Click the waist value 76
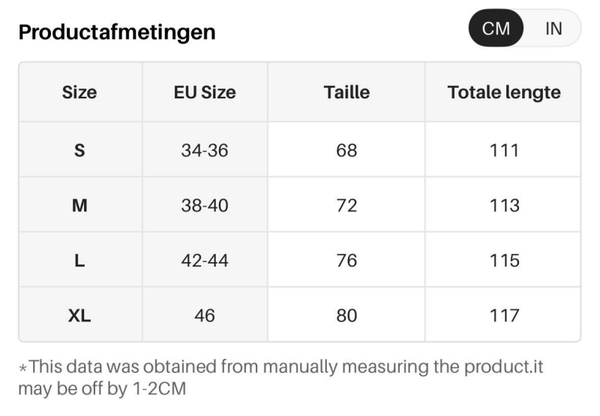The image size is (600, 416). click(x=347, y=260)
